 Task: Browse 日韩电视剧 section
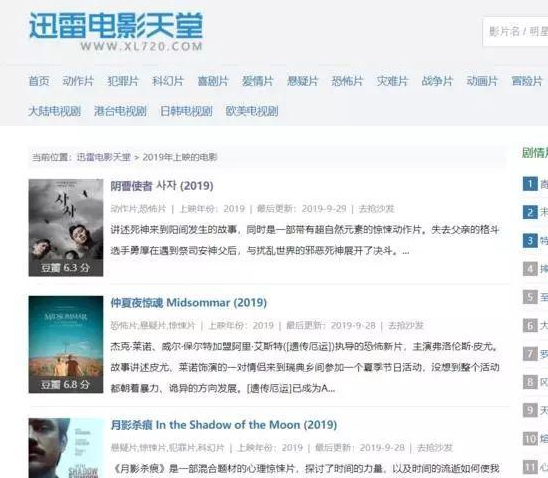[x=186, y=111]
